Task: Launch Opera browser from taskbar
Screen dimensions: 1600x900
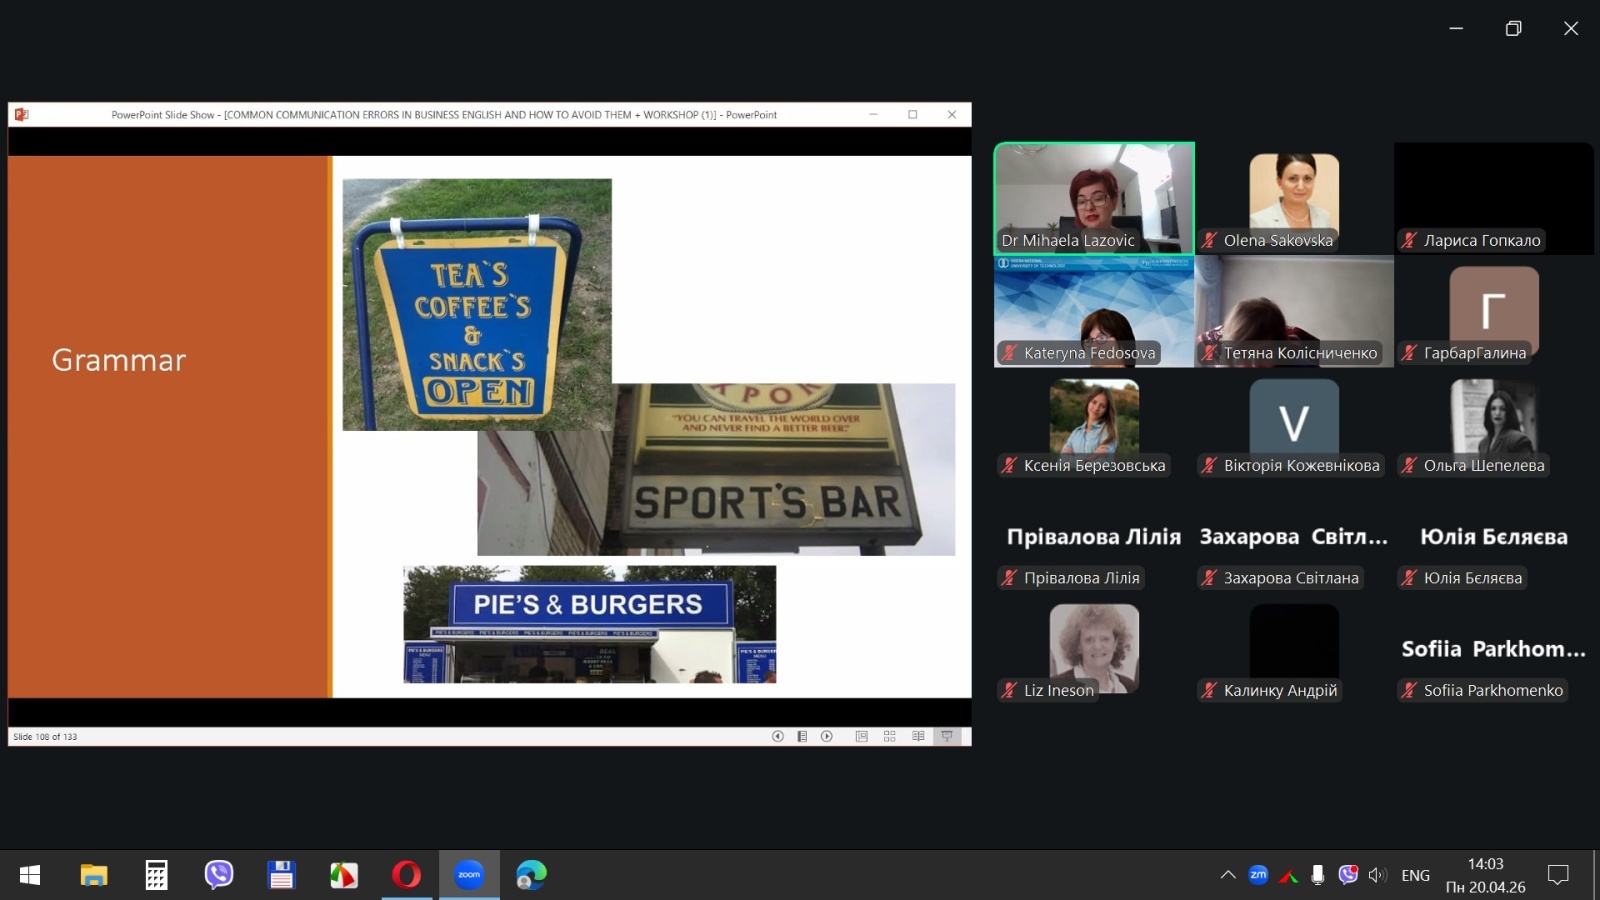Action: (406, 875)
